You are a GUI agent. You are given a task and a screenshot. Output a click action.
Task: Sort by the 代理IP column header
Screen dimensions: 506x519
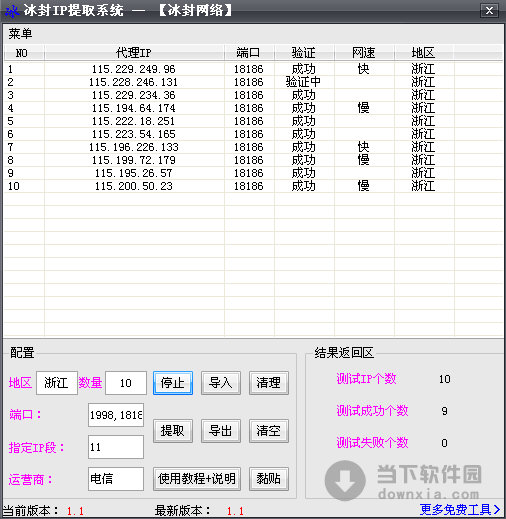point(134,53)
